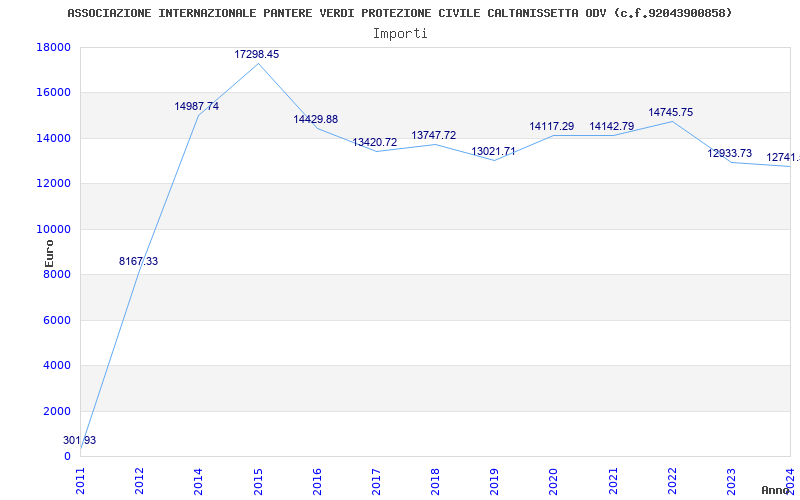This screenshot has height=500, width=800.
Task: Click the chart title with c.f. 92043900858
Action: [x=400, y=13]
